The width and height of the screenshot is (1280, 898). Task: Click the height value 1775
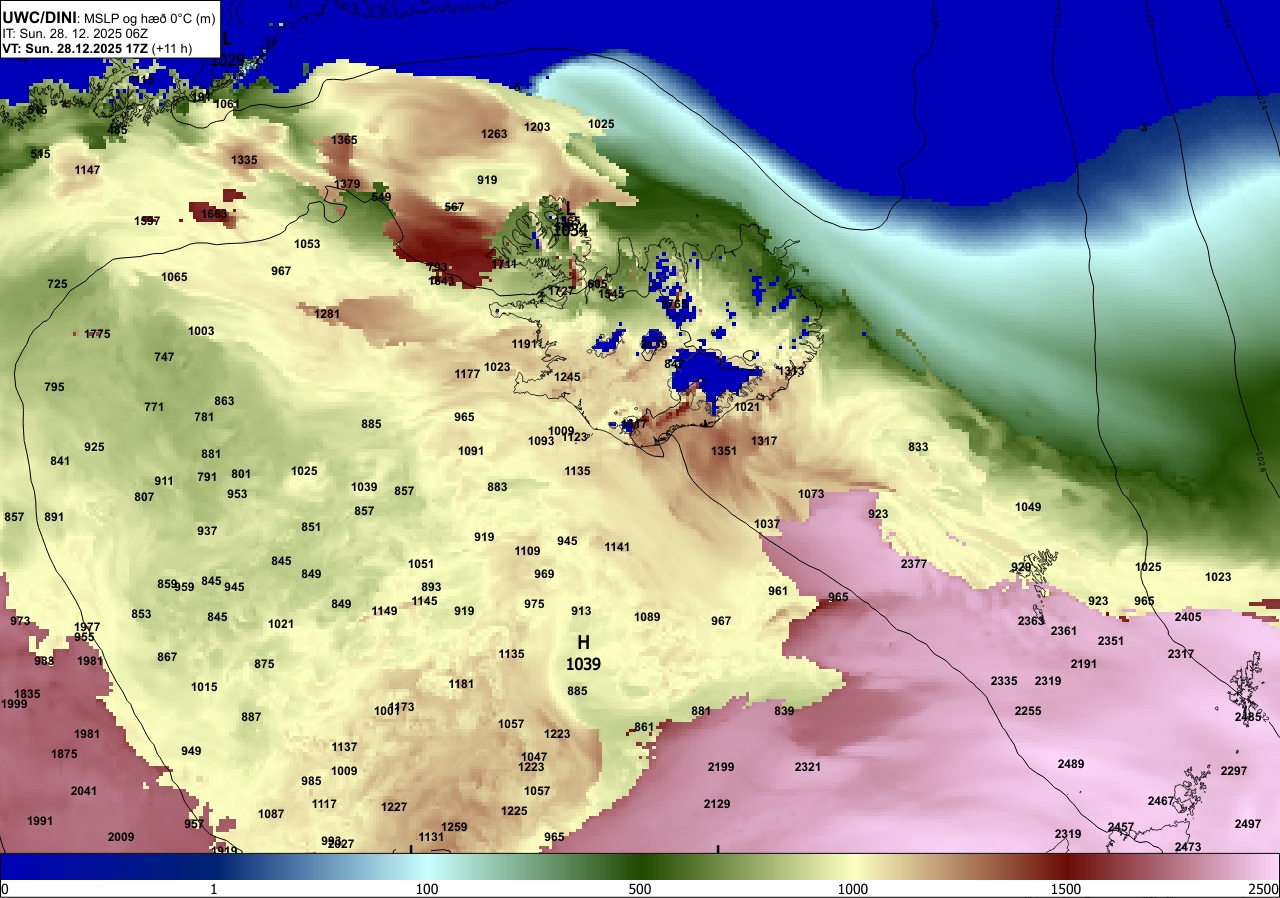tap(97, 334)
